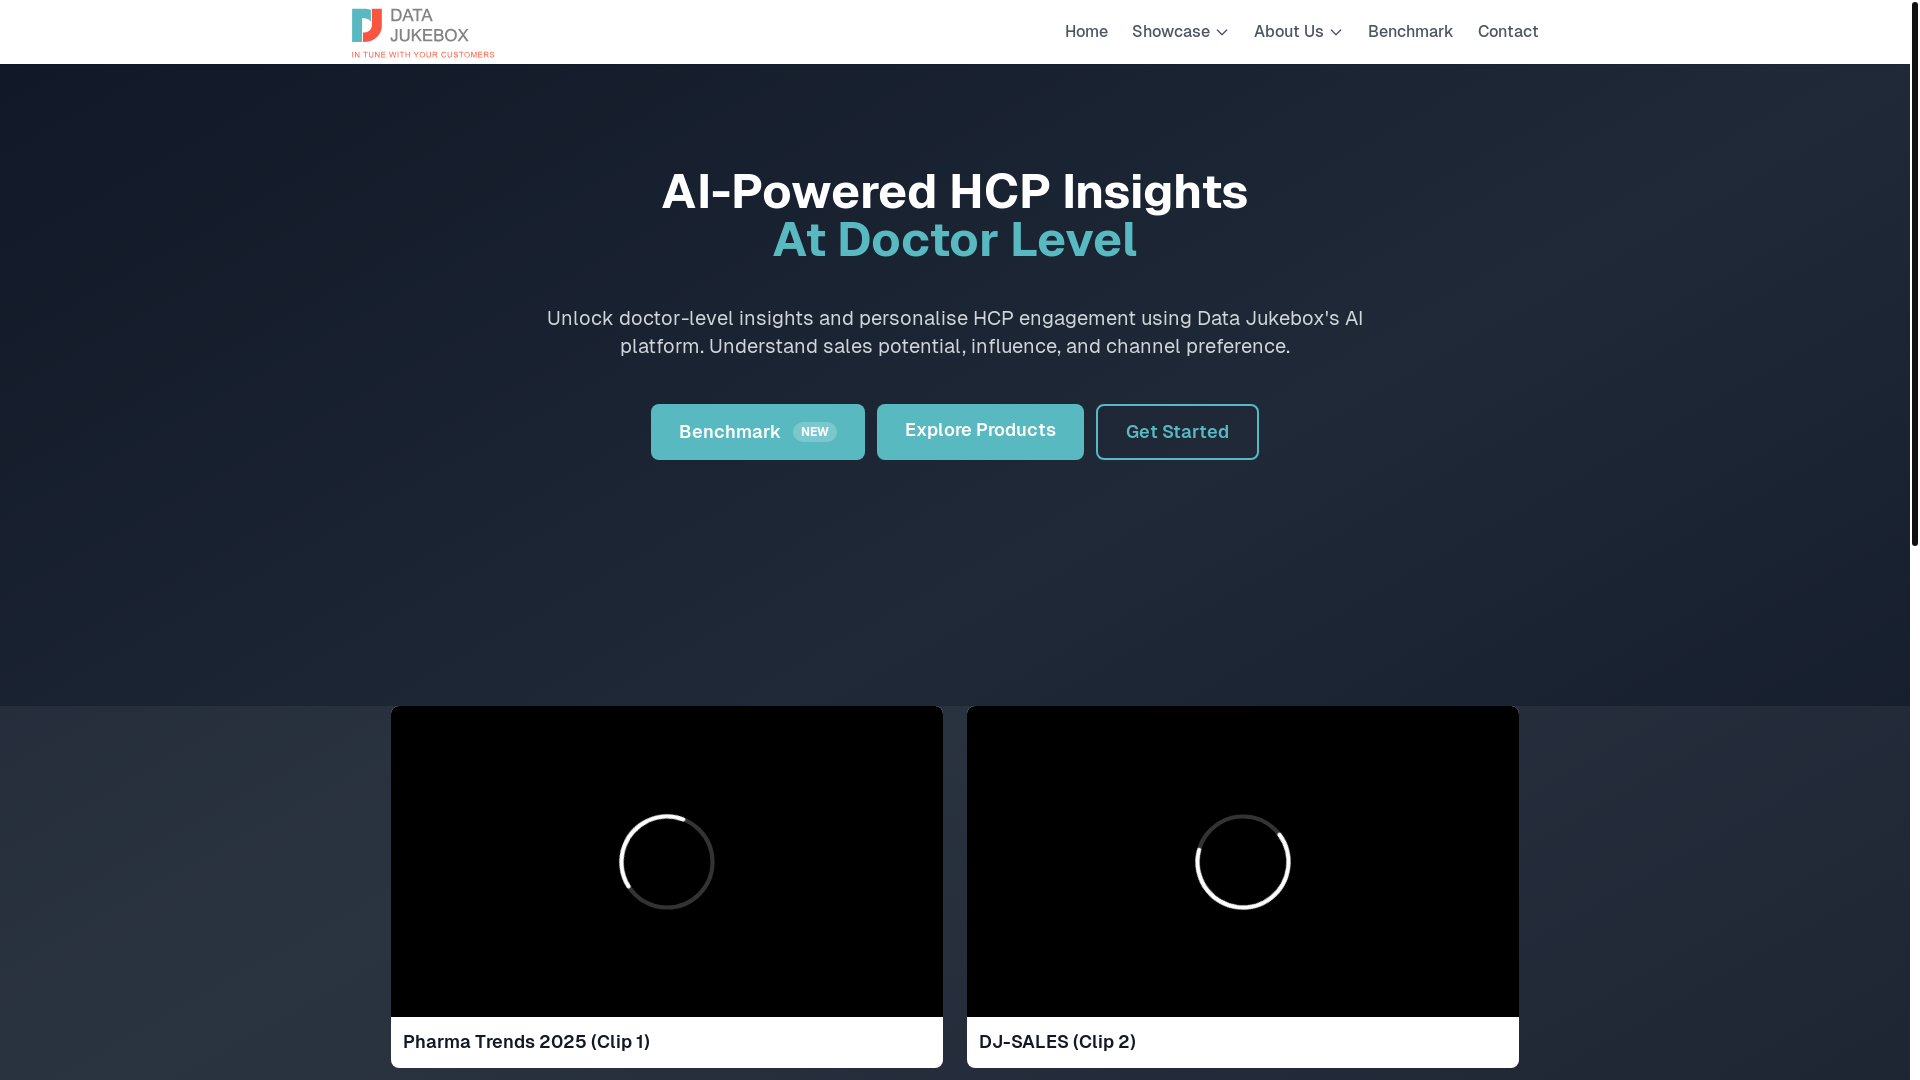The image size is (1920, 1080).
Task: Go to Benchmark in navigation bar
Action: click(1410, 32)
